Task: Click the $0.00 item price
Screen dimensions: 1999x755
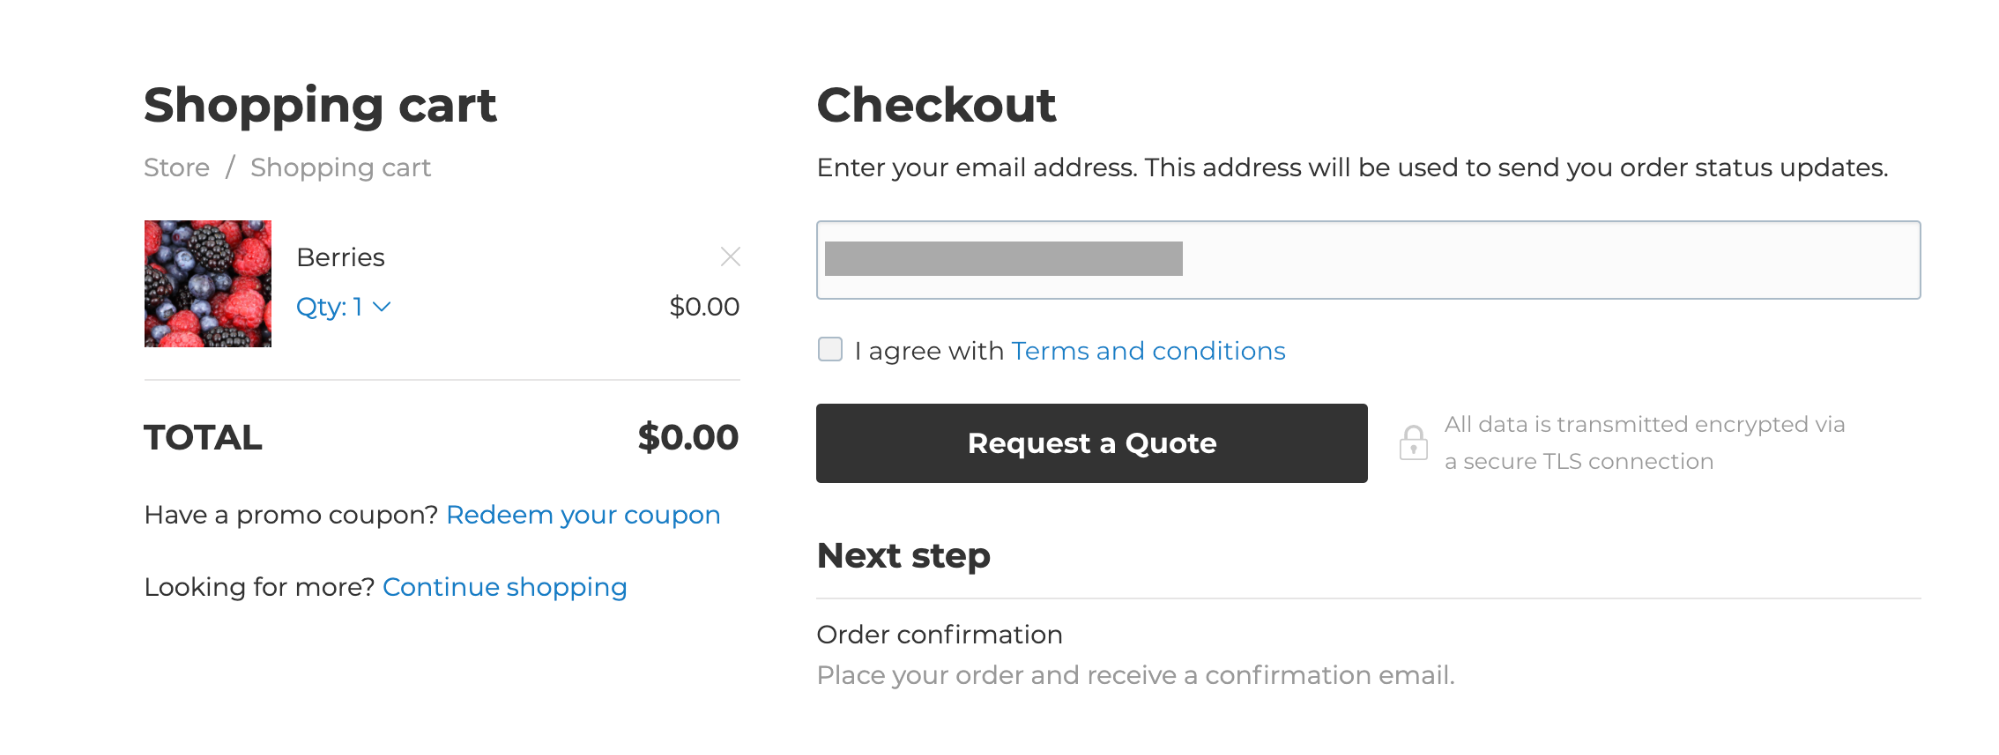Action: [704, 306]
